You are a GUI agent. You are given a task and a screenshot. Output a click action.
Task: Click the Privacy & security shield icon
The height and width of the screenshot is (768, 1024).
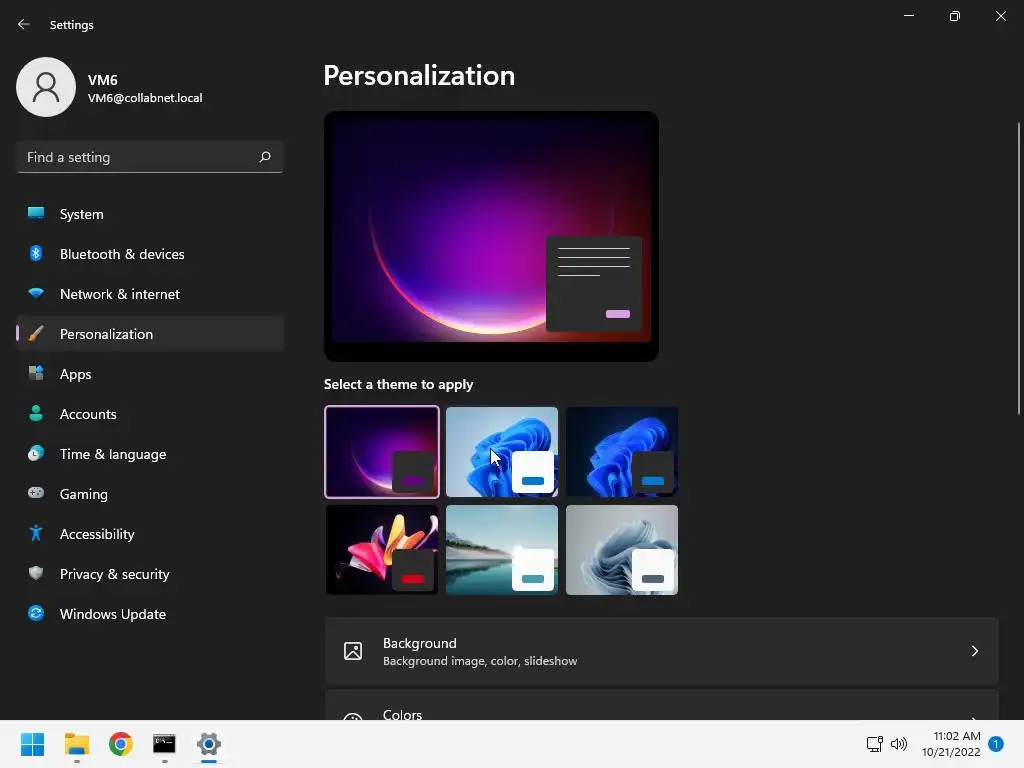(x=36, y=573)
